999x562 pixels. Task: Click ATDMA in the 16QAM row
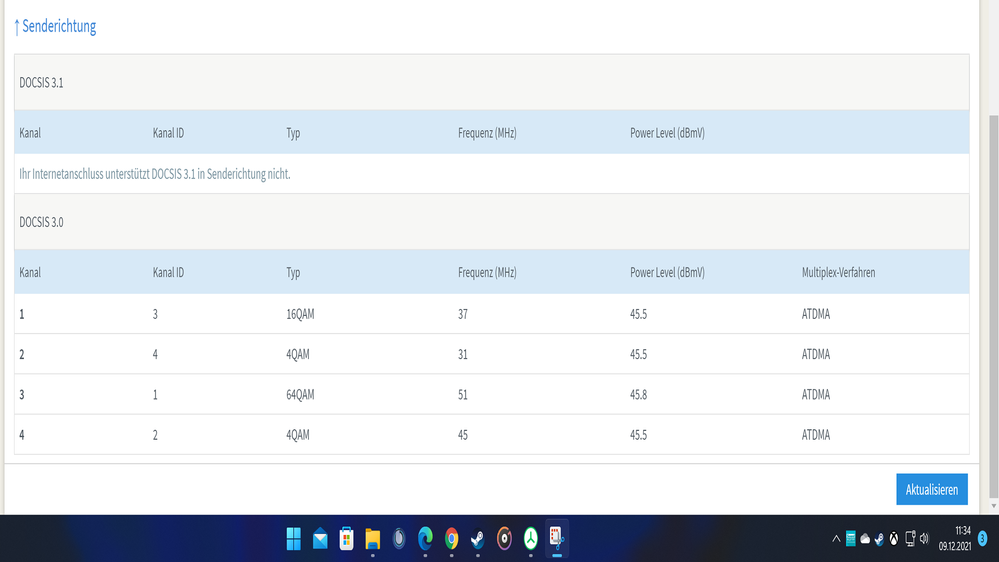coord(816,314)
